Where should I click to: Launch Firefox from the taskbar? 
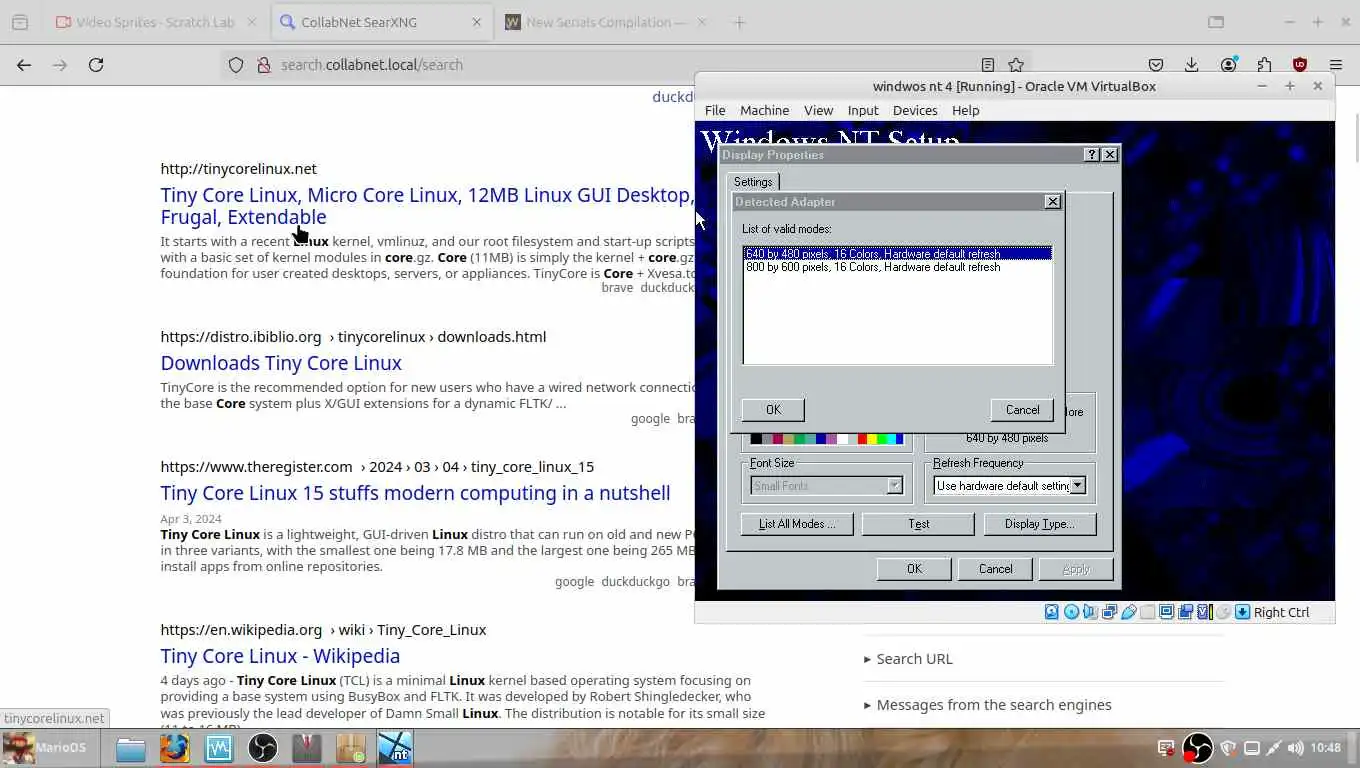pos(175,748)
